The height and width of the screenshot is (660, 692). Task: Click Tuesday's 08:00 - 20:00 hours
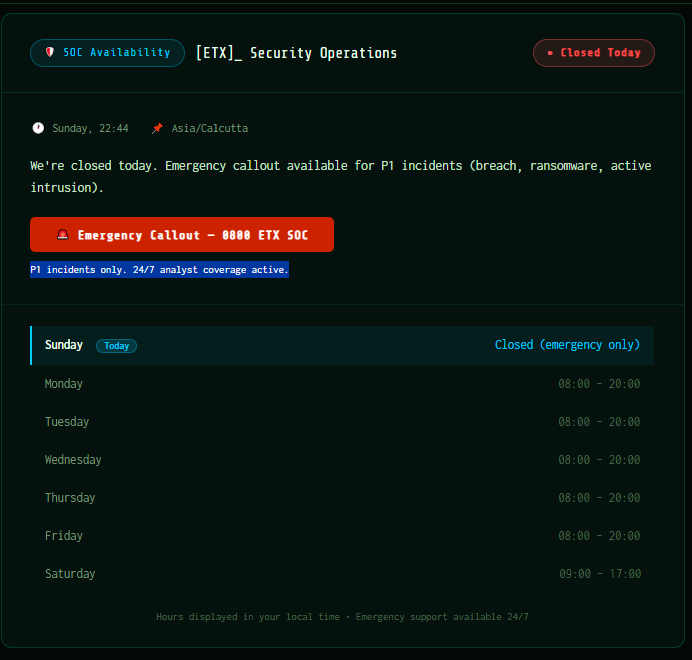tap(599, 422)
